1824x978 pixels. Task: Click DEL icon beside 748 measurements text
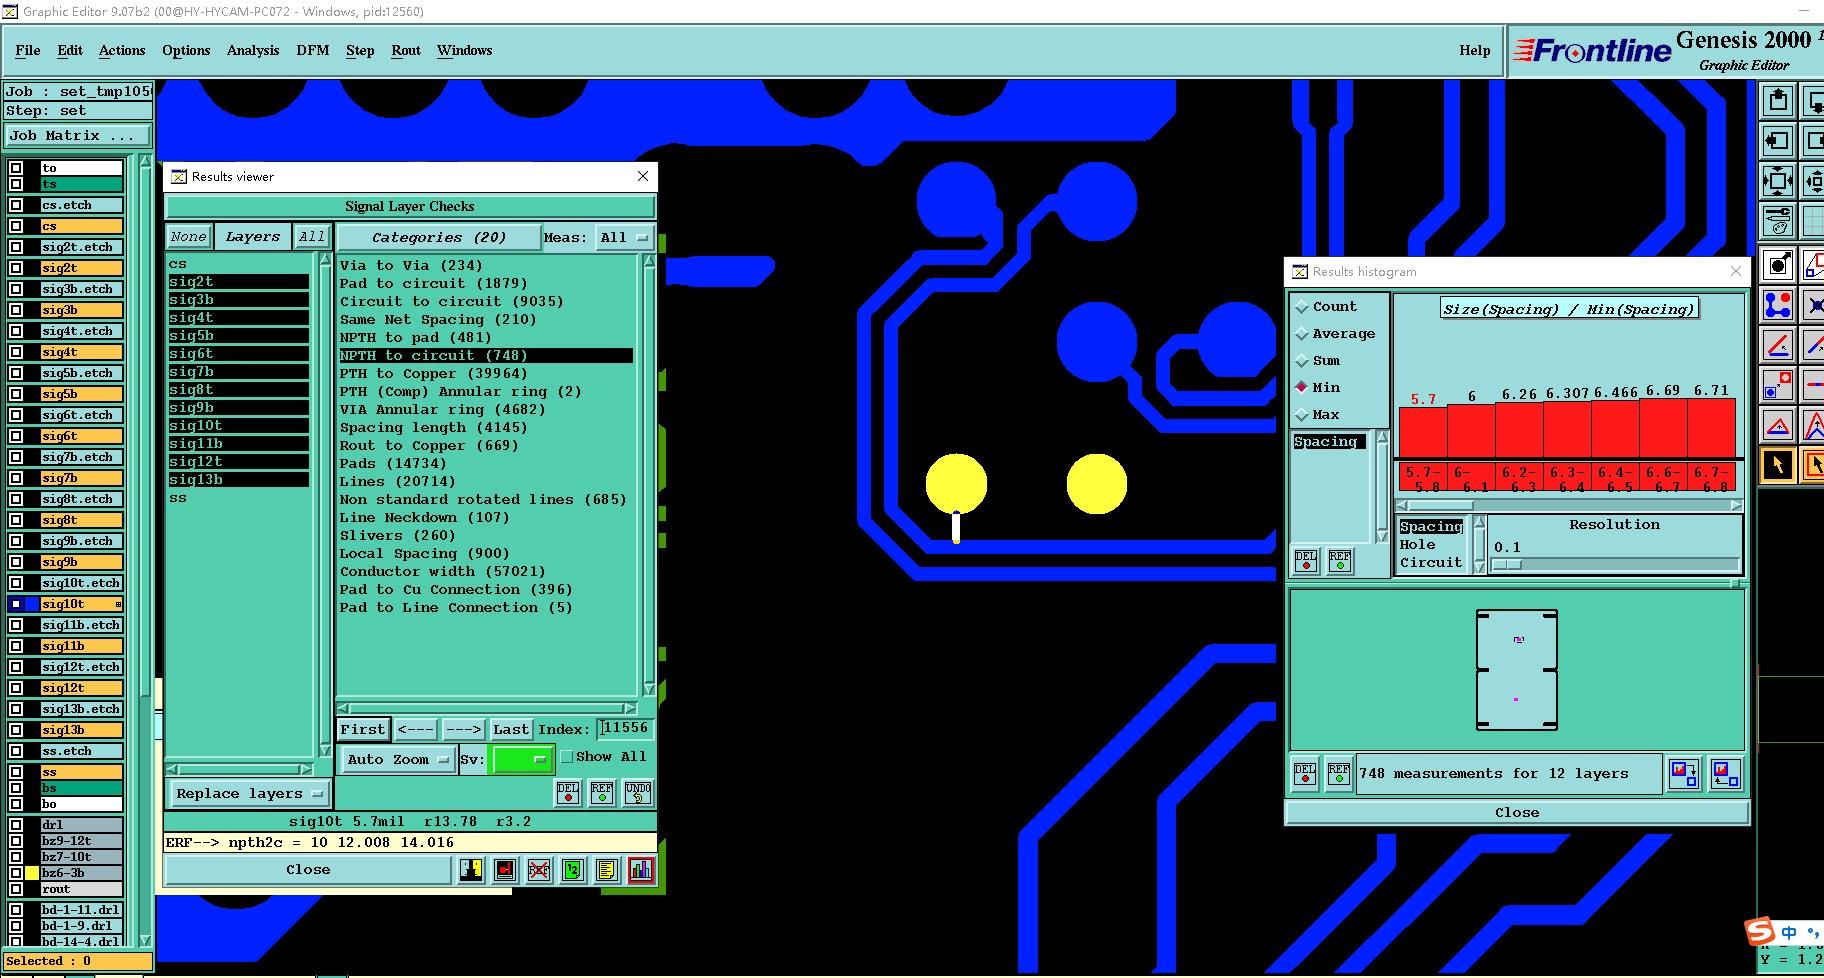[1305, 774]
